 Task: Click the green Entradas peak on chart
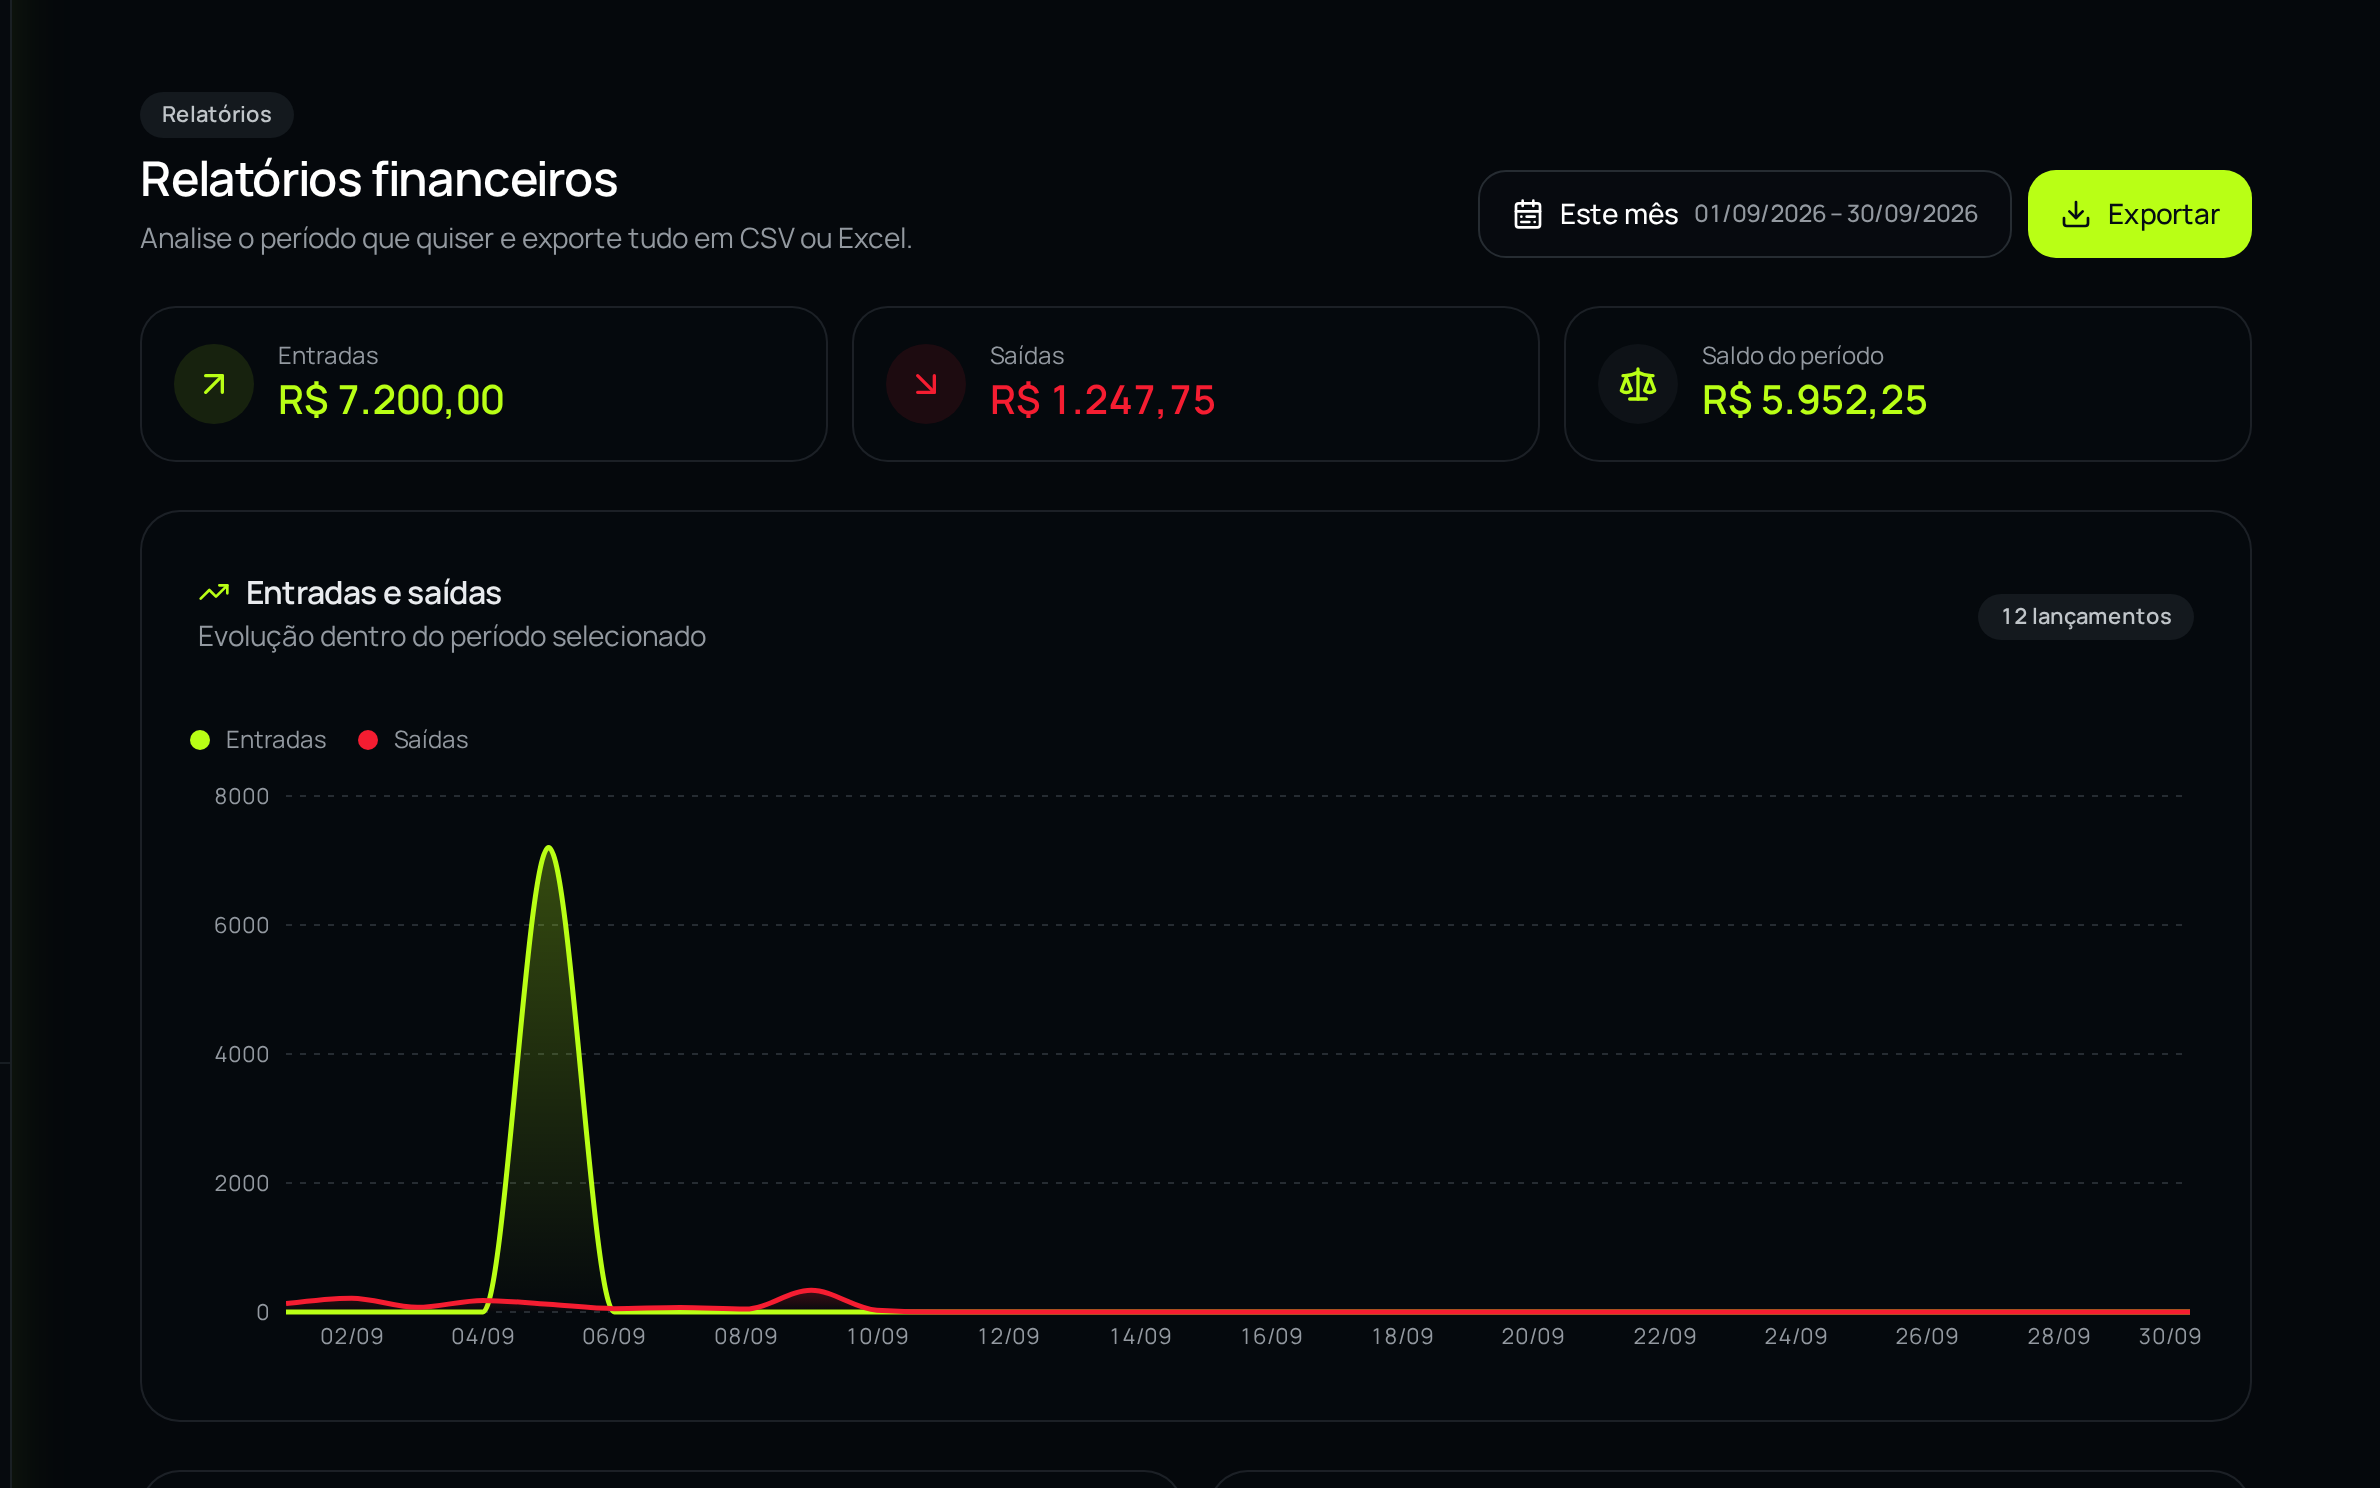[549, 848]
